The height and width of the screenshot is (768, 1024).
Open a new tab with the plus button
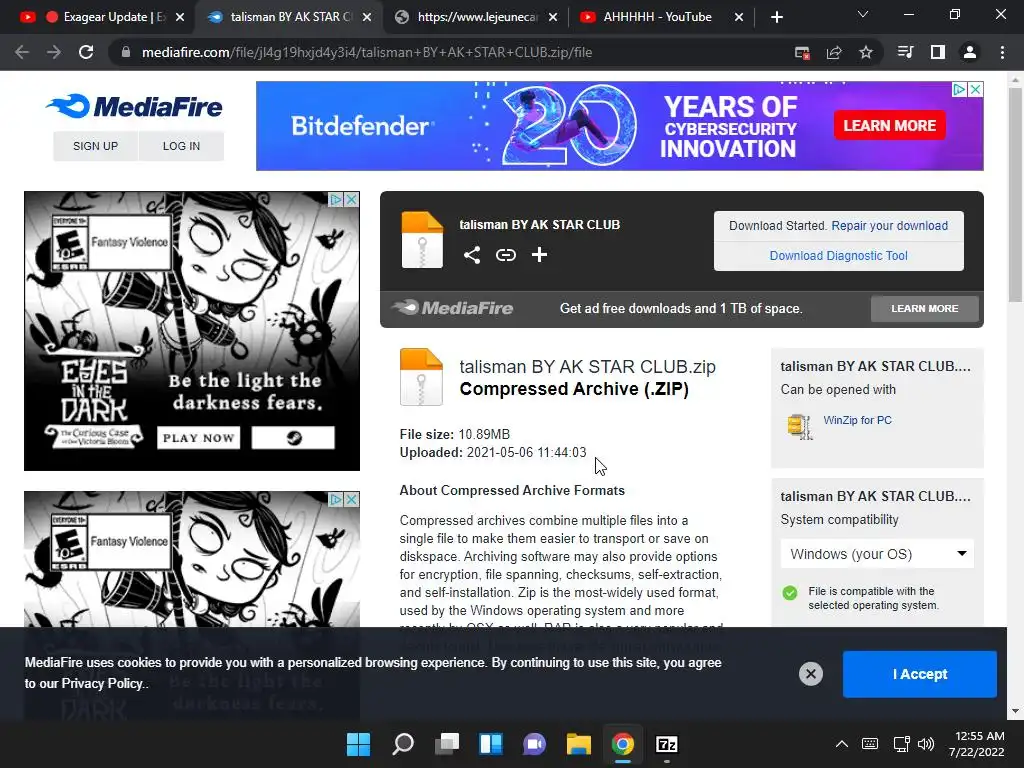click(776, 17)
